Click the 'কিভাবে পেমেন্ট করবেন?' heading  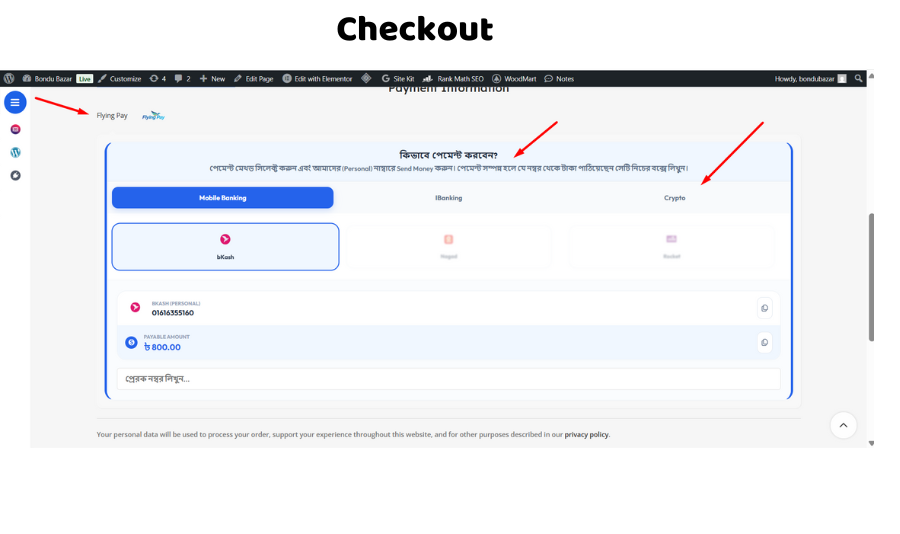[448, 155]
